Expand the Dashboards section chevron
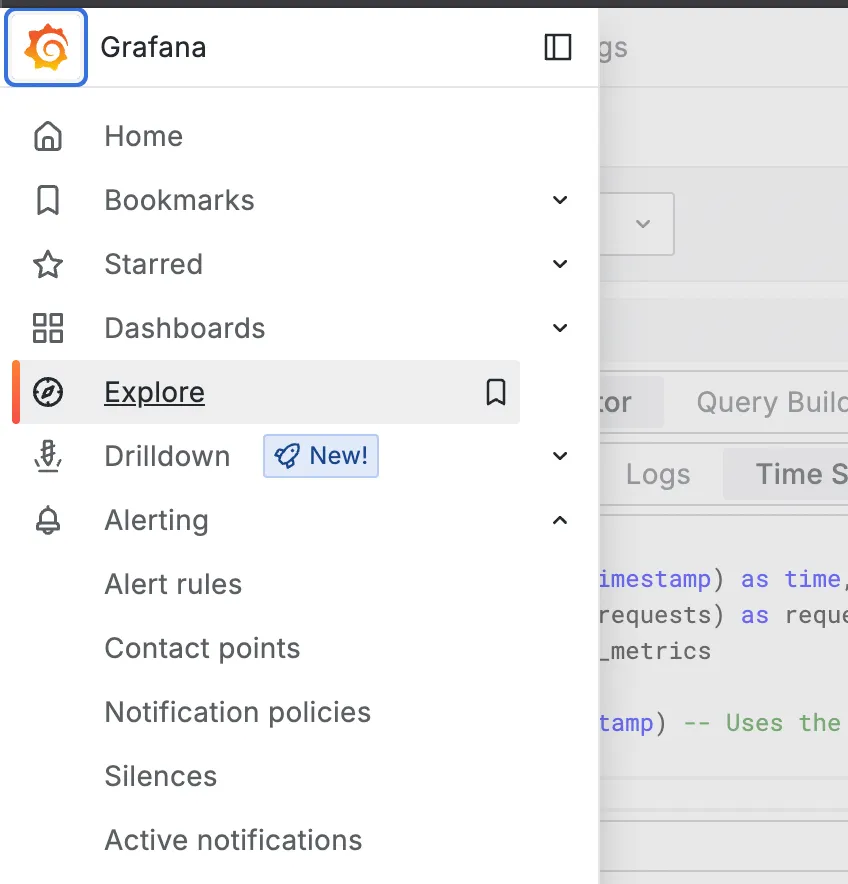Screen dimensions: 848x884 coord(560,328)
